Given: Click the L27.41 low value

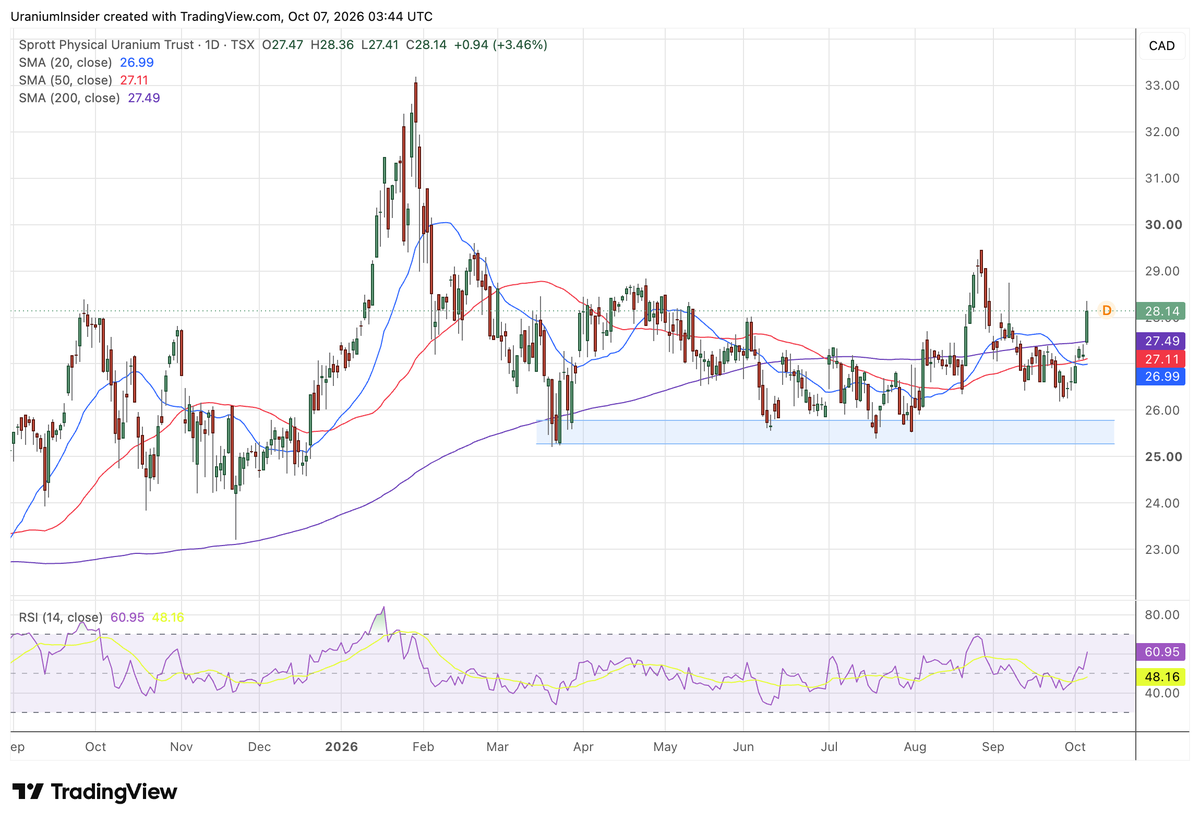Looking at the screenshot, I should (x=381, y=45).
